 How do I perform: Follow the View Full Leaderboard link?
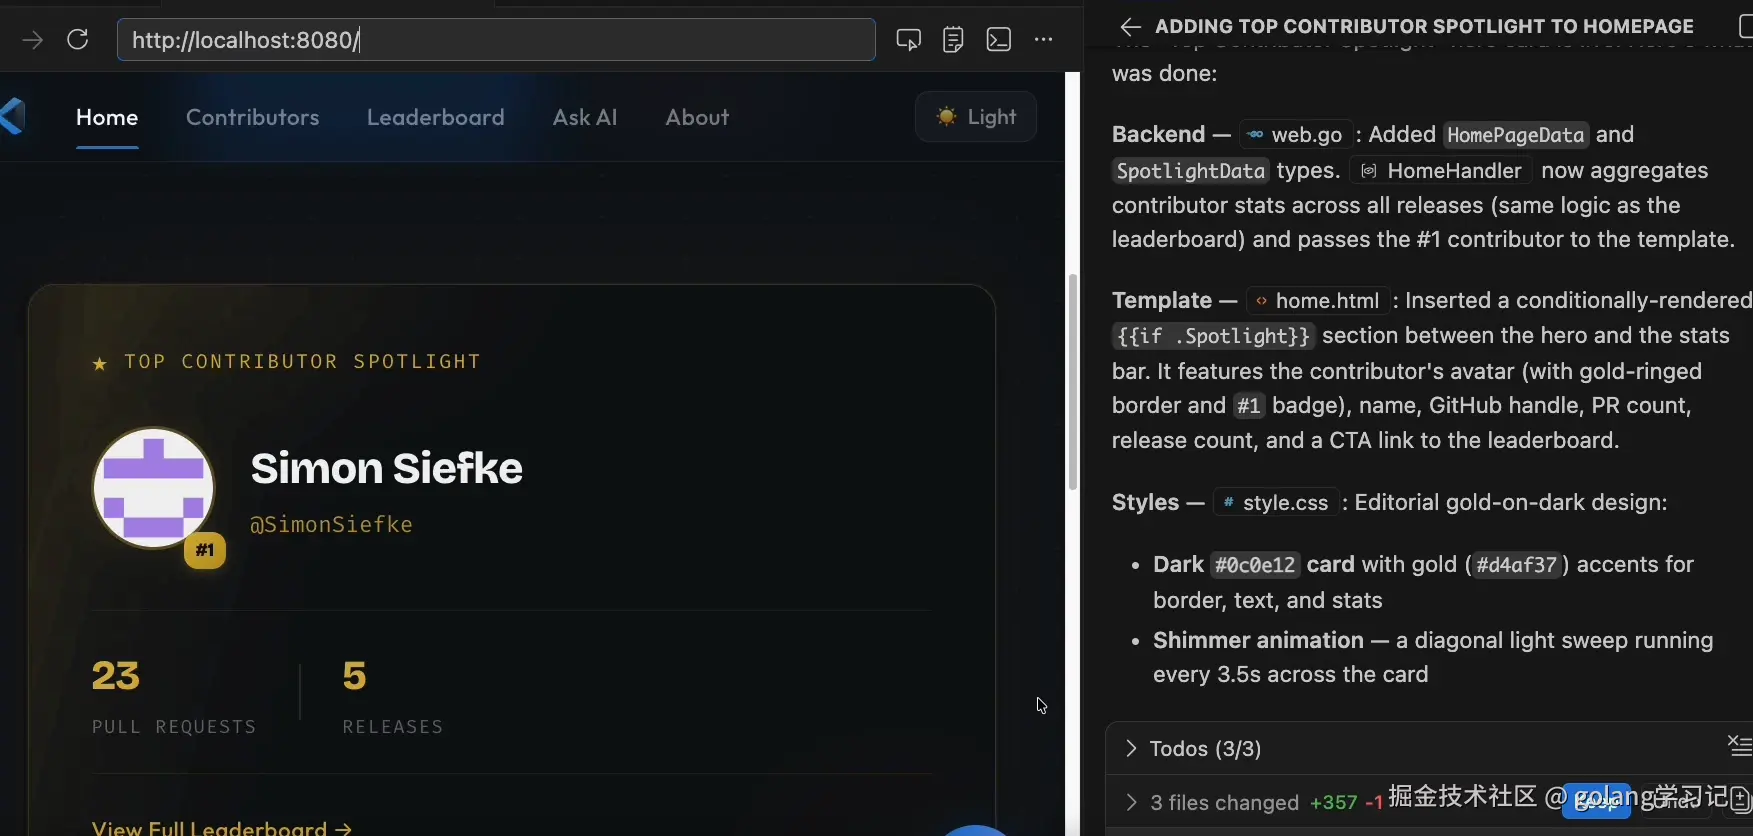point(222,827)
